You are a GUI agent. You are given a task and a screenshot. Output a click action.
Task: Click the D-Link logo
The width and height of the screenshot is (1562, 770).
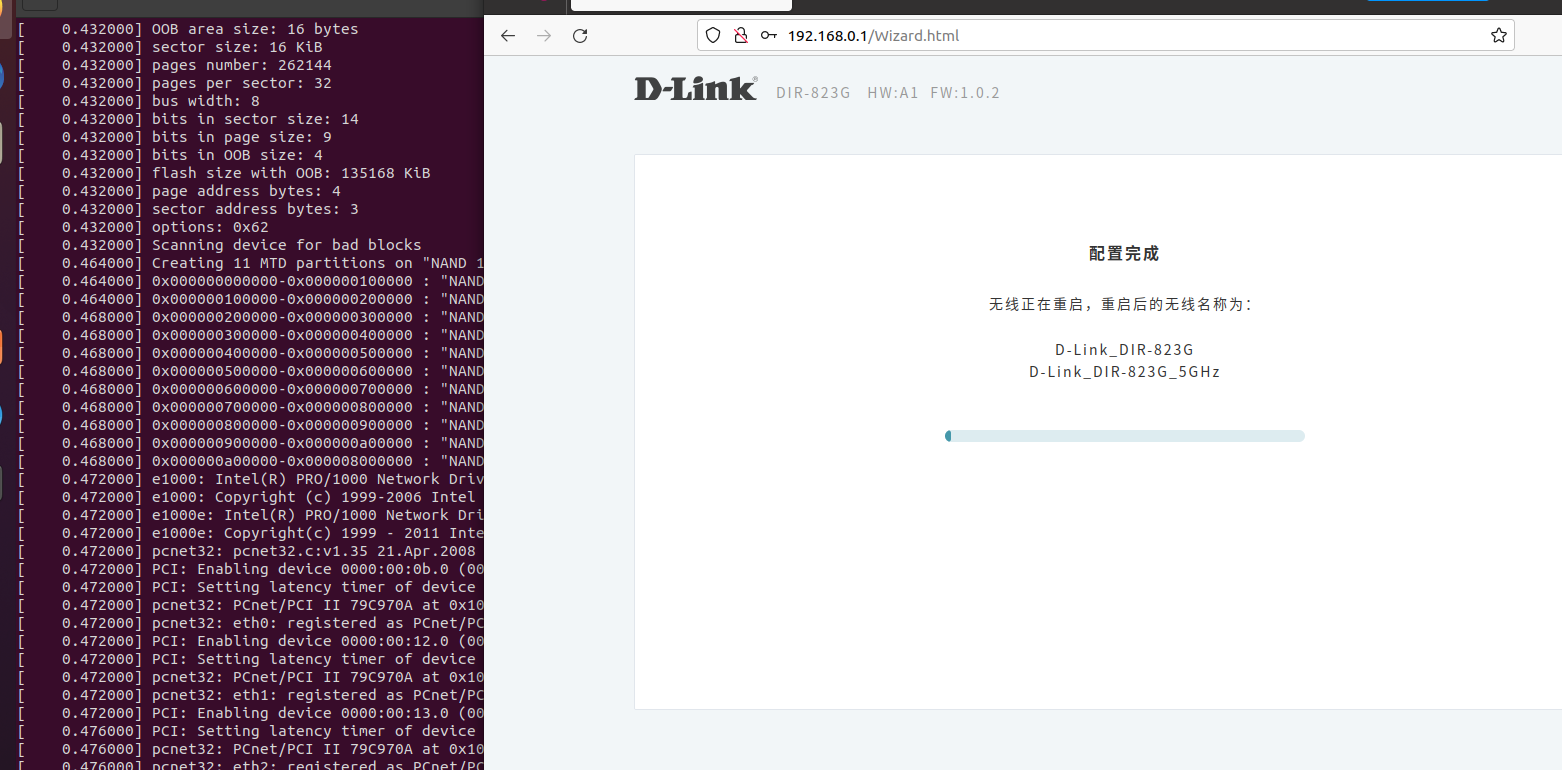click(x=696, y=89)
